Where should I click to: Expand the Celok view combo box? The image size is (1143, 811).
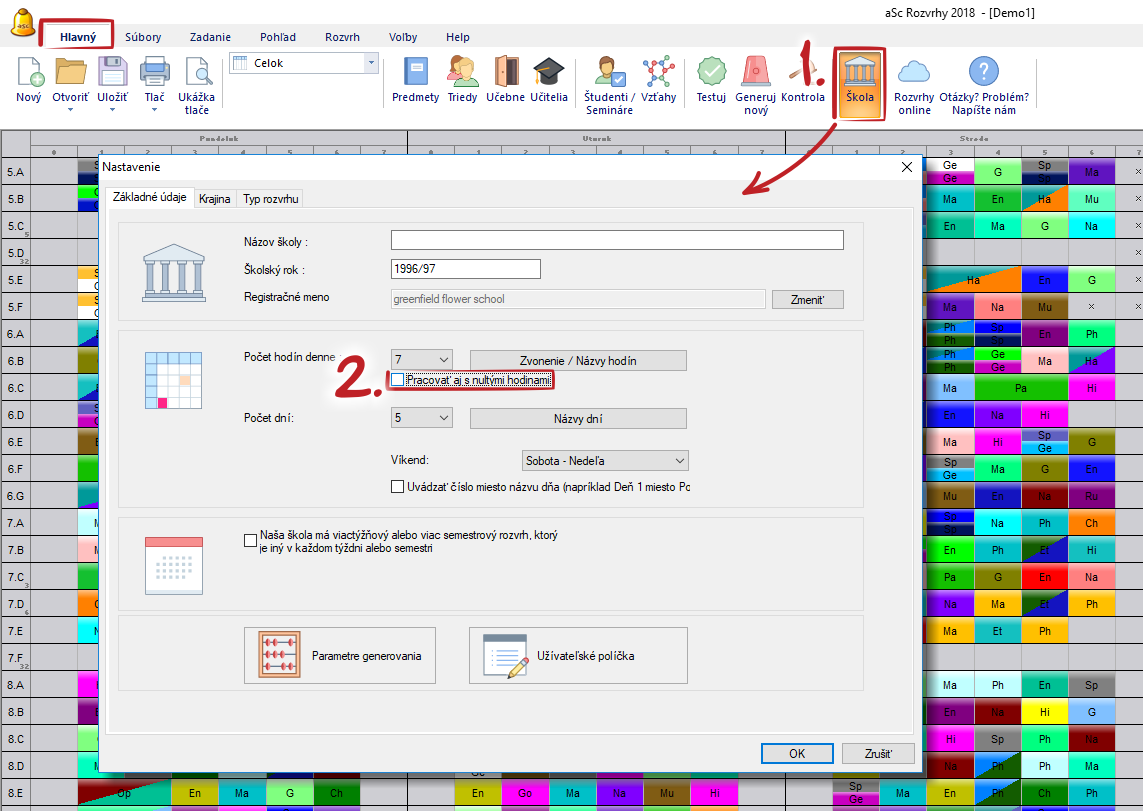point(371,63)
